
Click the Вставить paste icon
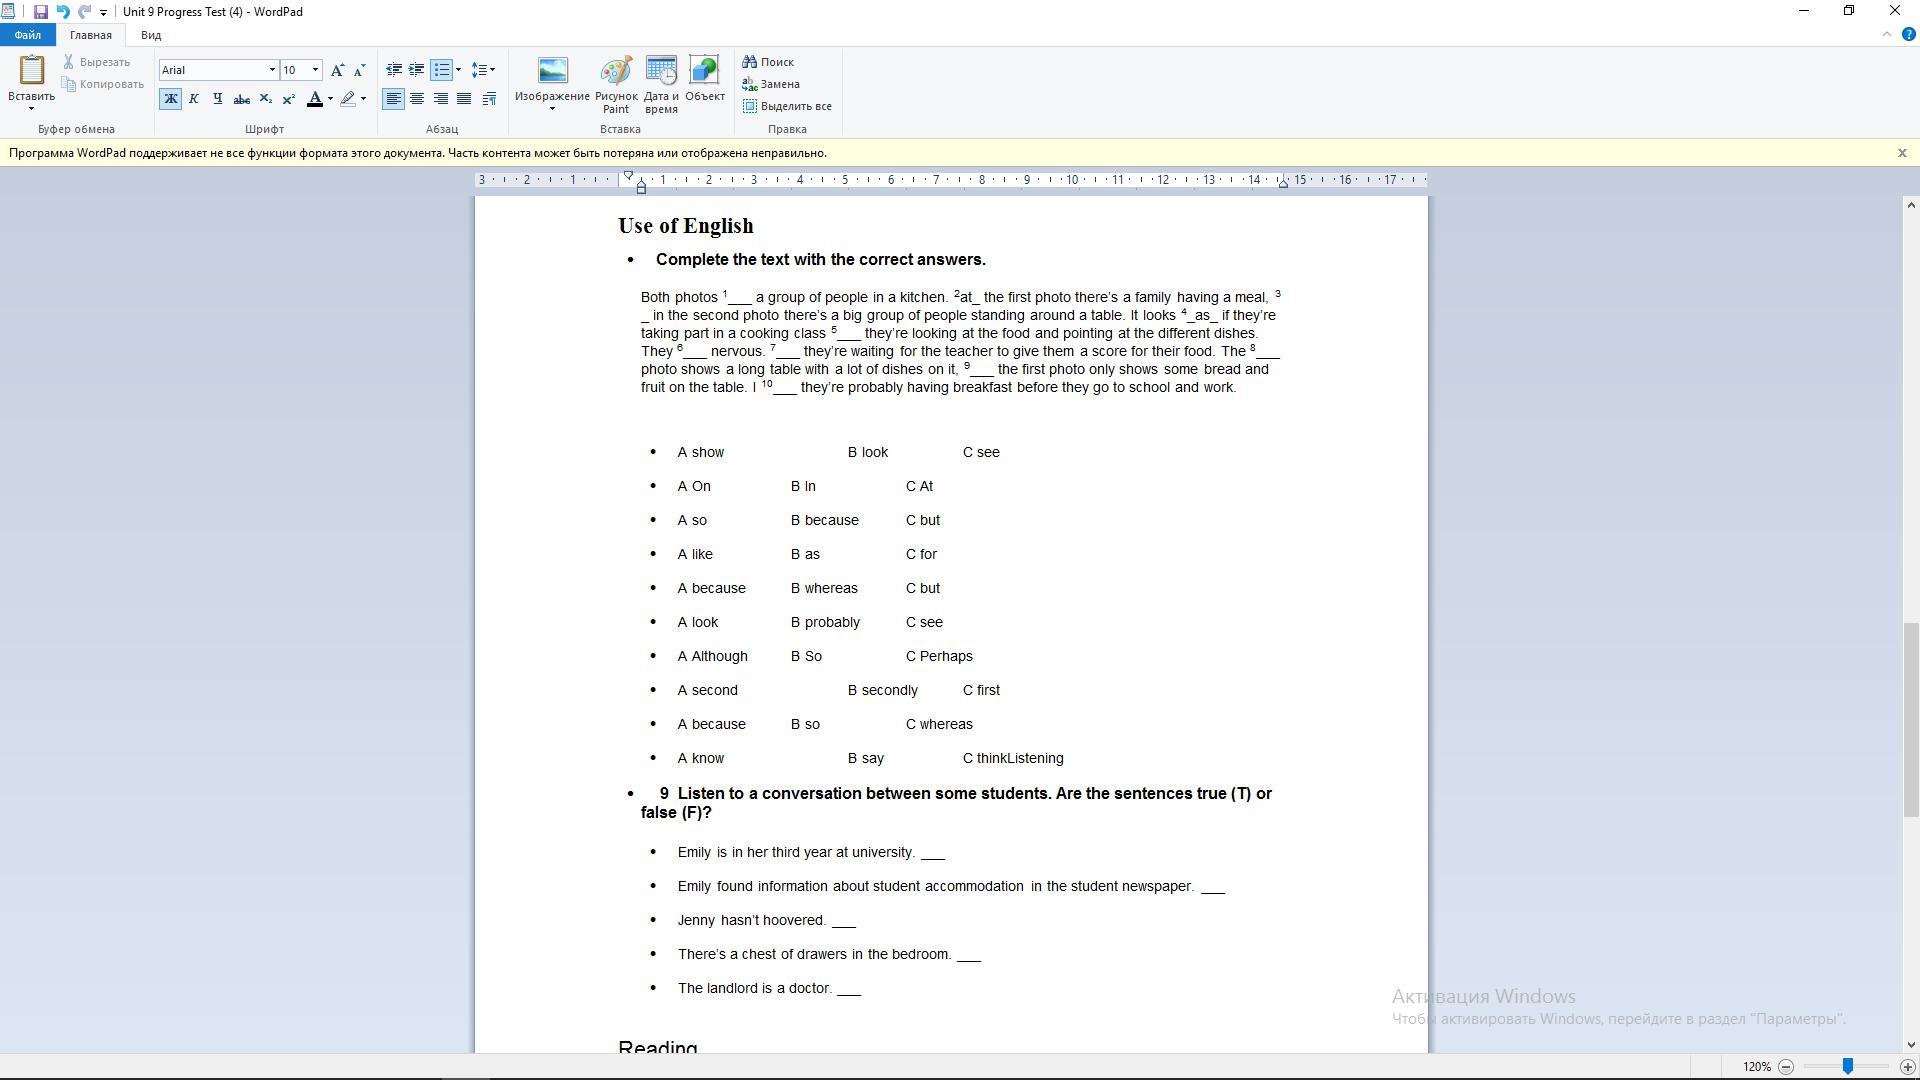(x=31, y=70)
